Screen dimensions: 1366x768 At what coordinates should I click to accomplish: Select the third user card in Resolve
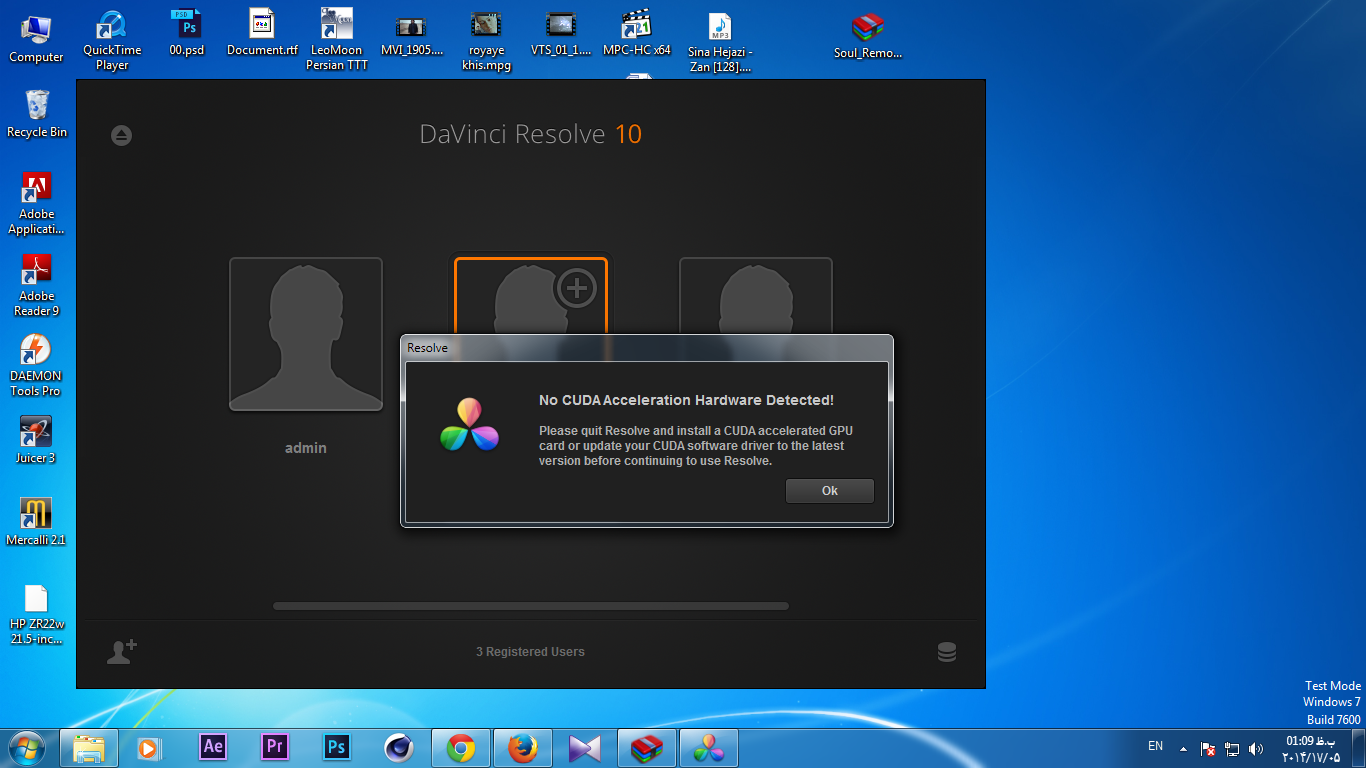tap(756, 296)
